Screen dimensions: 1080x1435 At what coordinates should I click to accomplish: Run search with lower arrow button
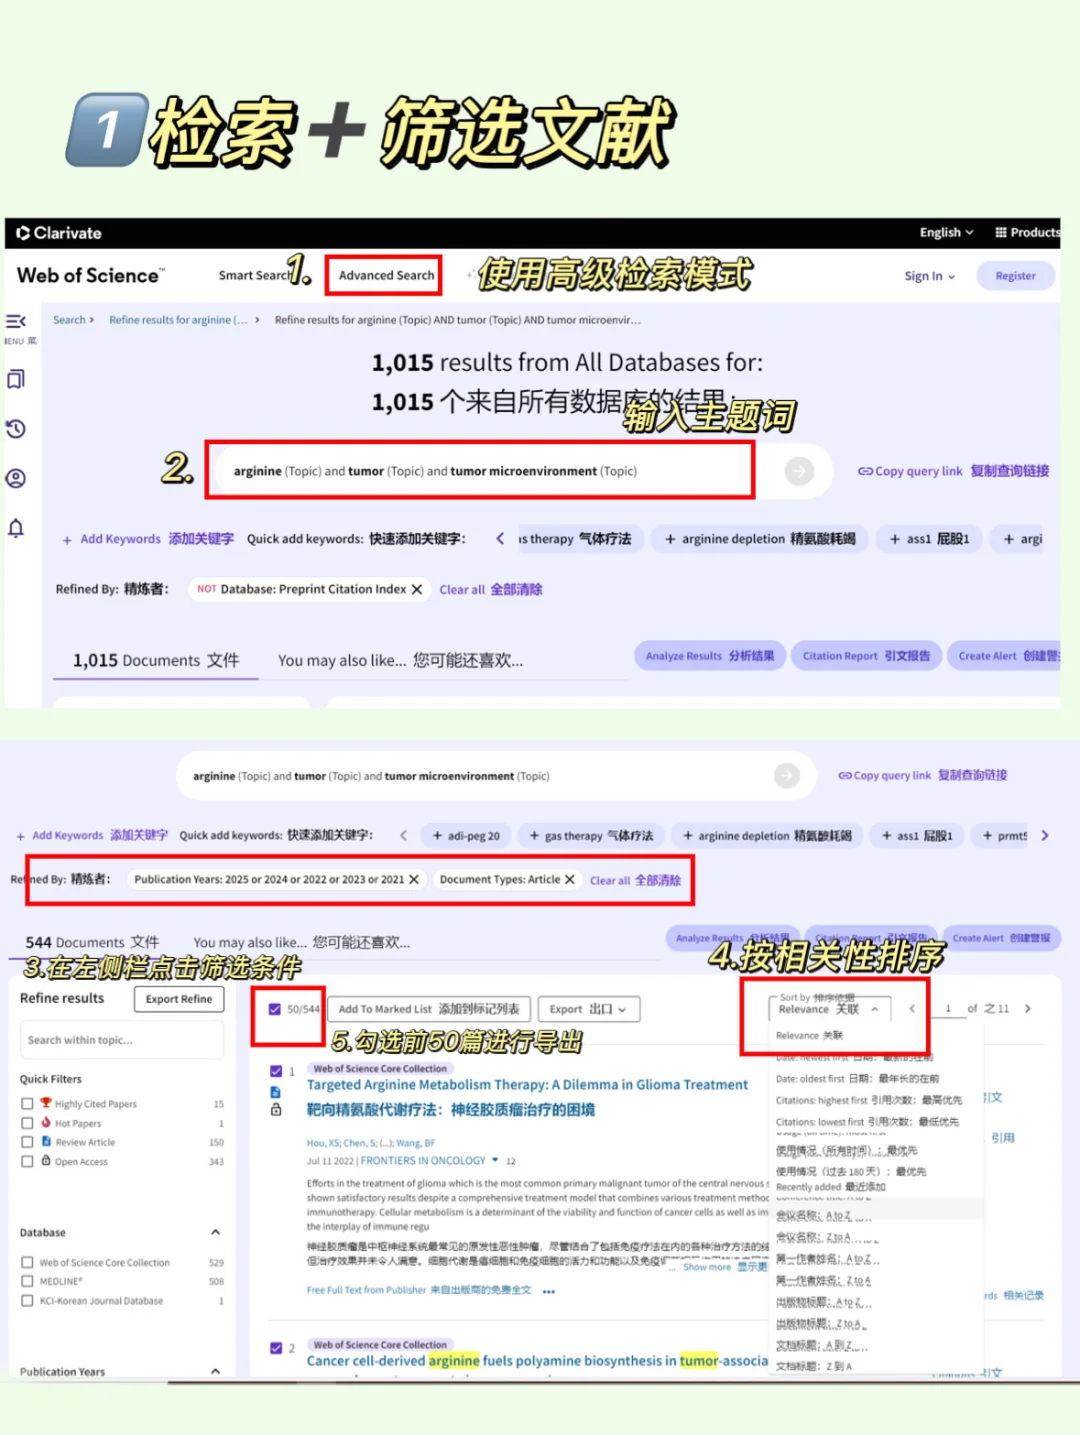click(787, 775)
